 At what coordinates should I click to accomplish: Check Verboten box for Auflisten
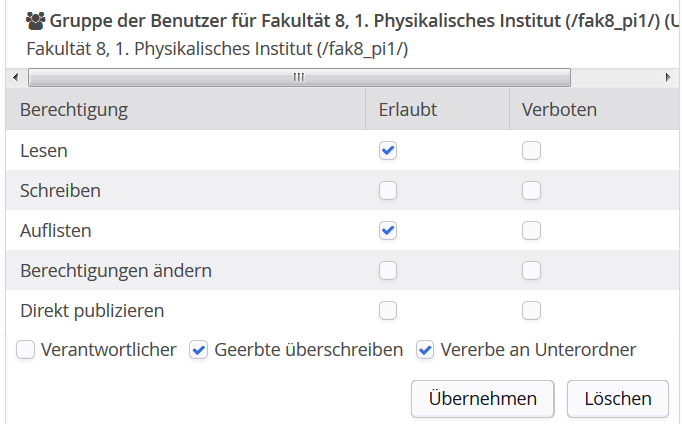tap(531, 230)
